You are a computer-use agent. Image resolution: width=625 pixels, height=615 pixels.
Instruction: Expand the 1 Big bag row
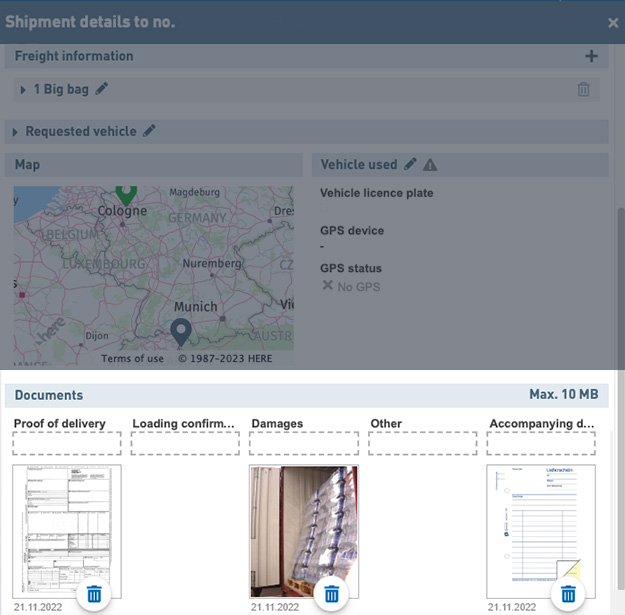(23, 90)
